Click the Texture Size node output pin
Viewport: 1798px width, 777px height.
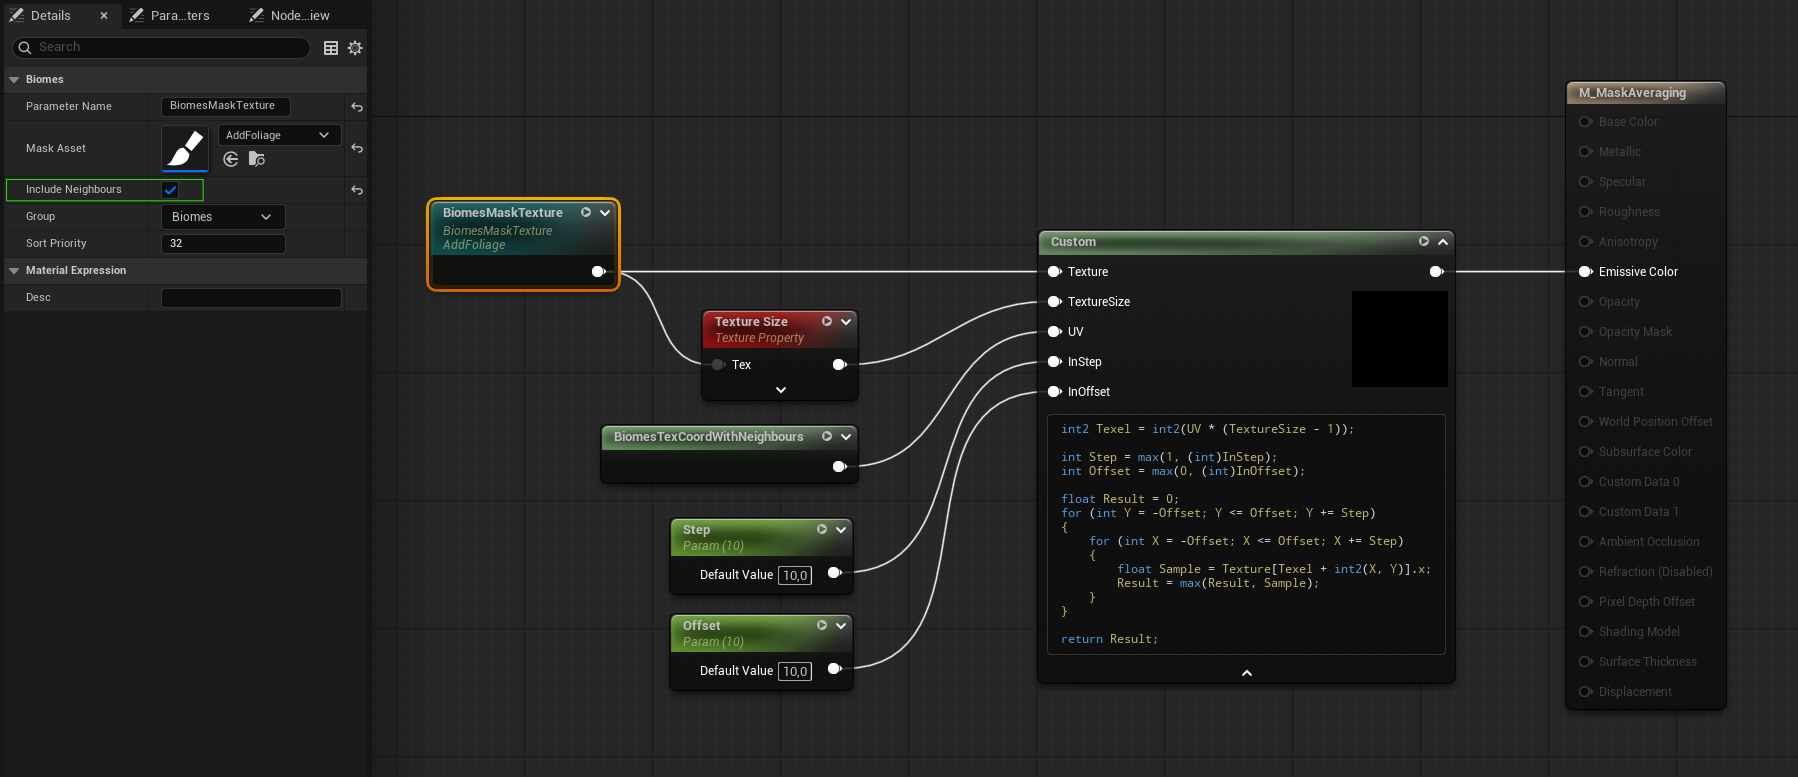(840, 364)
